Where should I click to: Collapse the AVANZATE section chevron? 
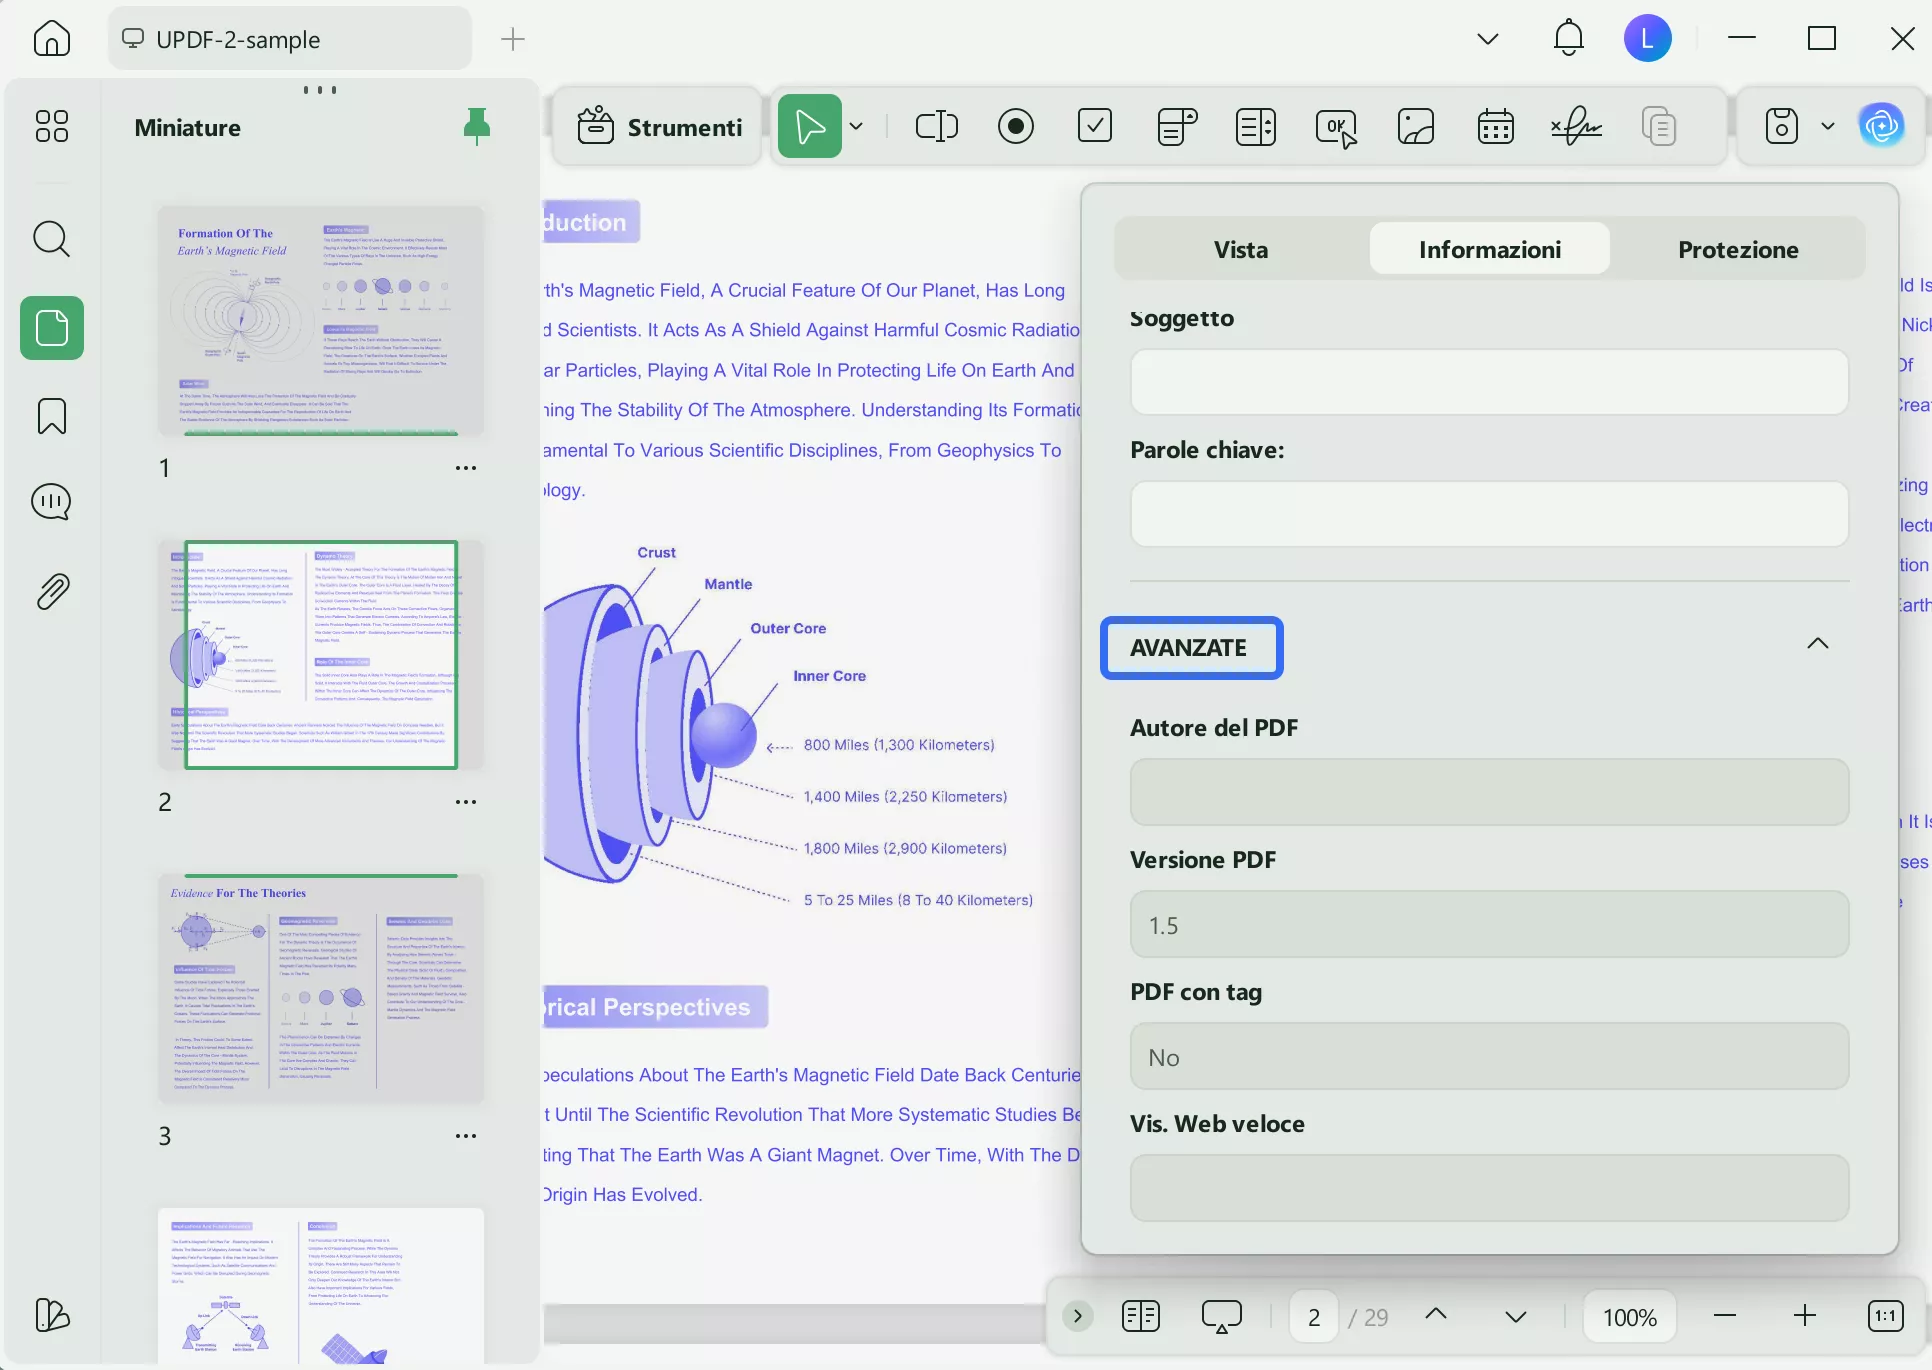1817,644
